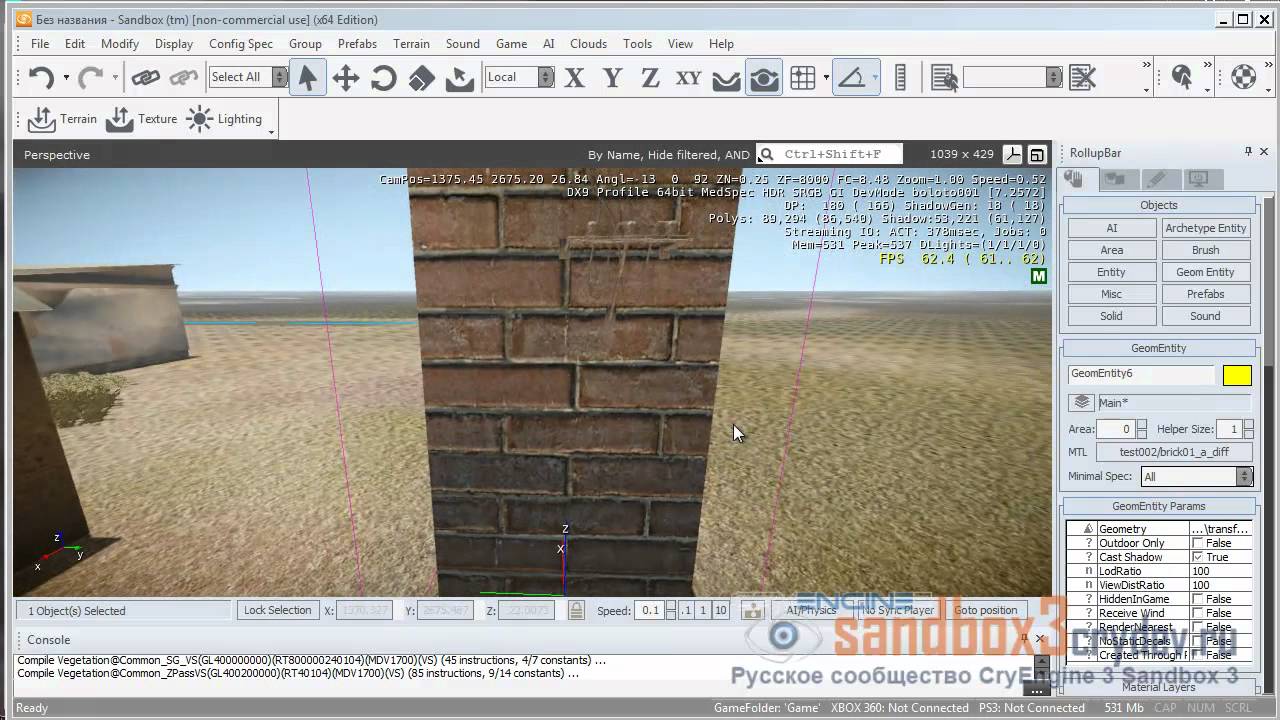Activate the Select terrain tool
The height and width of the screenshot is (720, 1280).
tap(460, 77)
